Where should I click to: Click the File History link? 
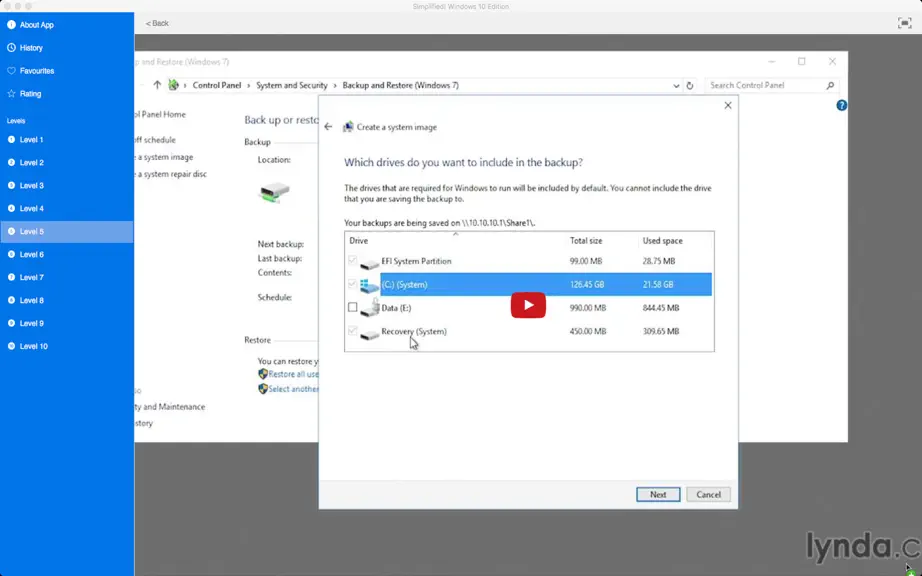[144, 423]
